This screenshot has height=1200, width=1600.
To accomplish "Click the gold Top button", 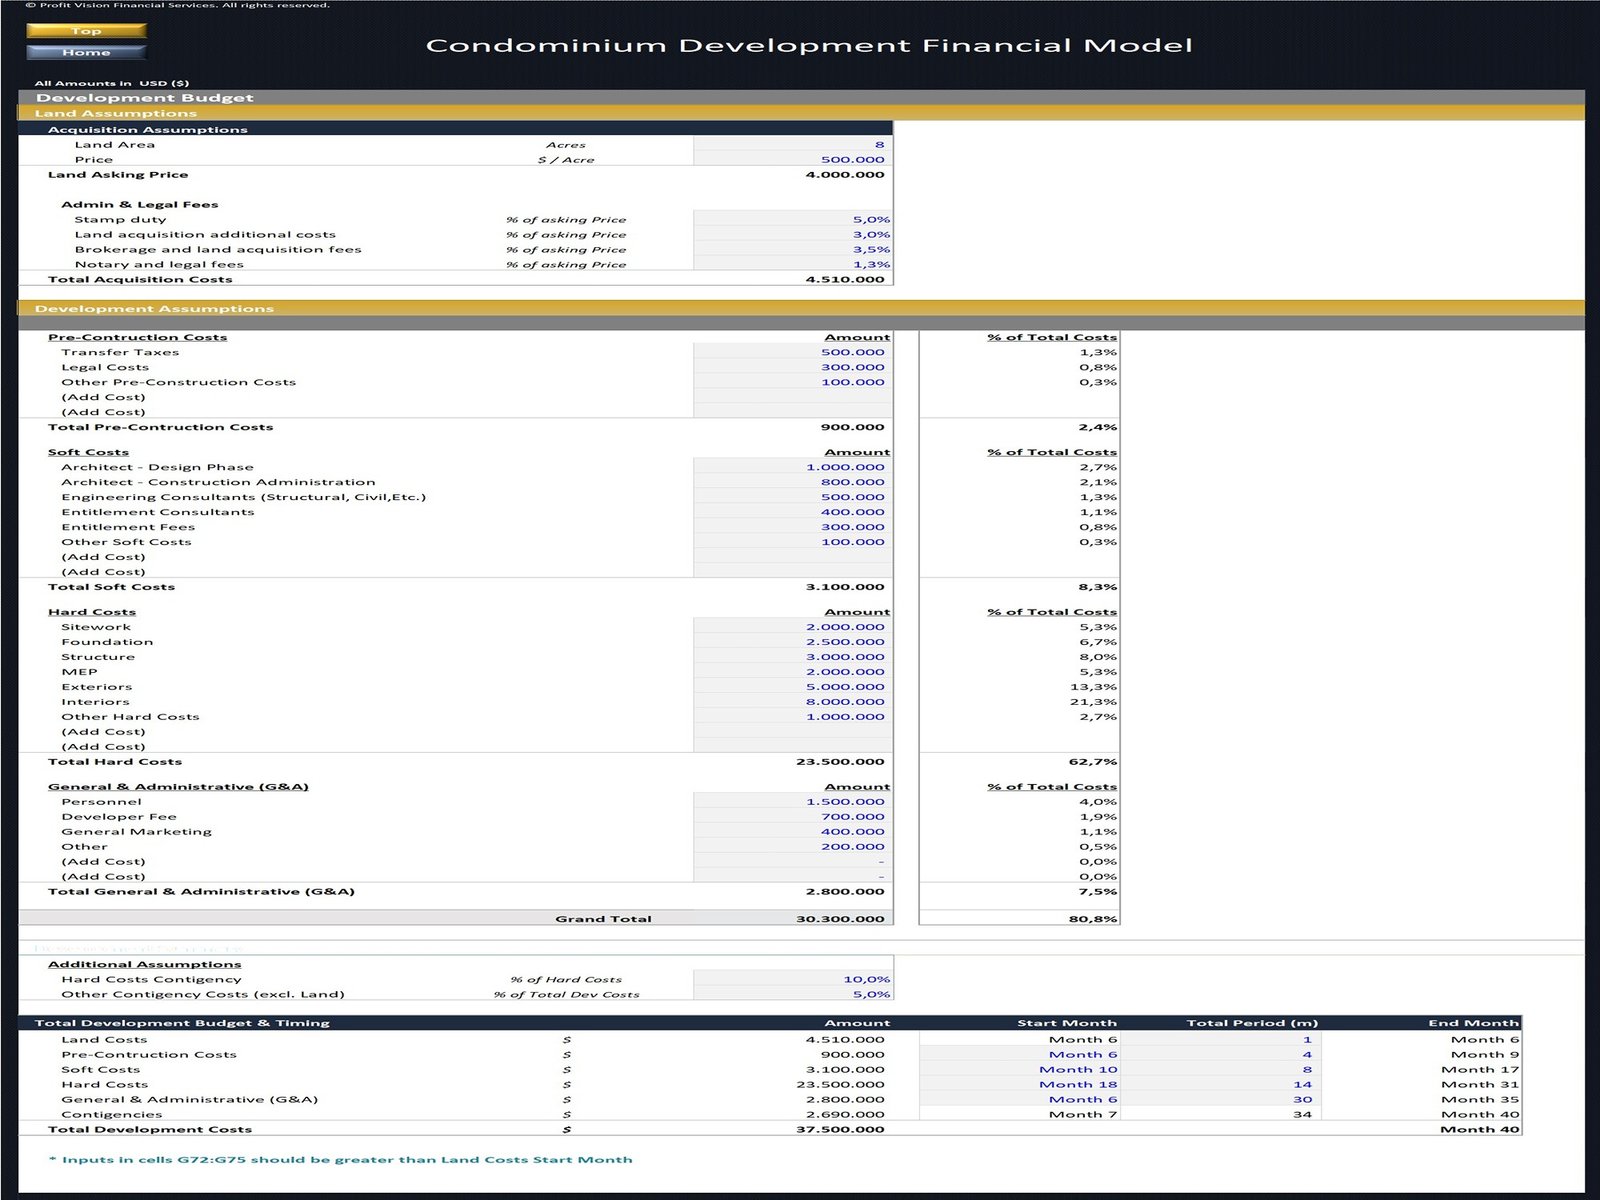I will (86, 31).
